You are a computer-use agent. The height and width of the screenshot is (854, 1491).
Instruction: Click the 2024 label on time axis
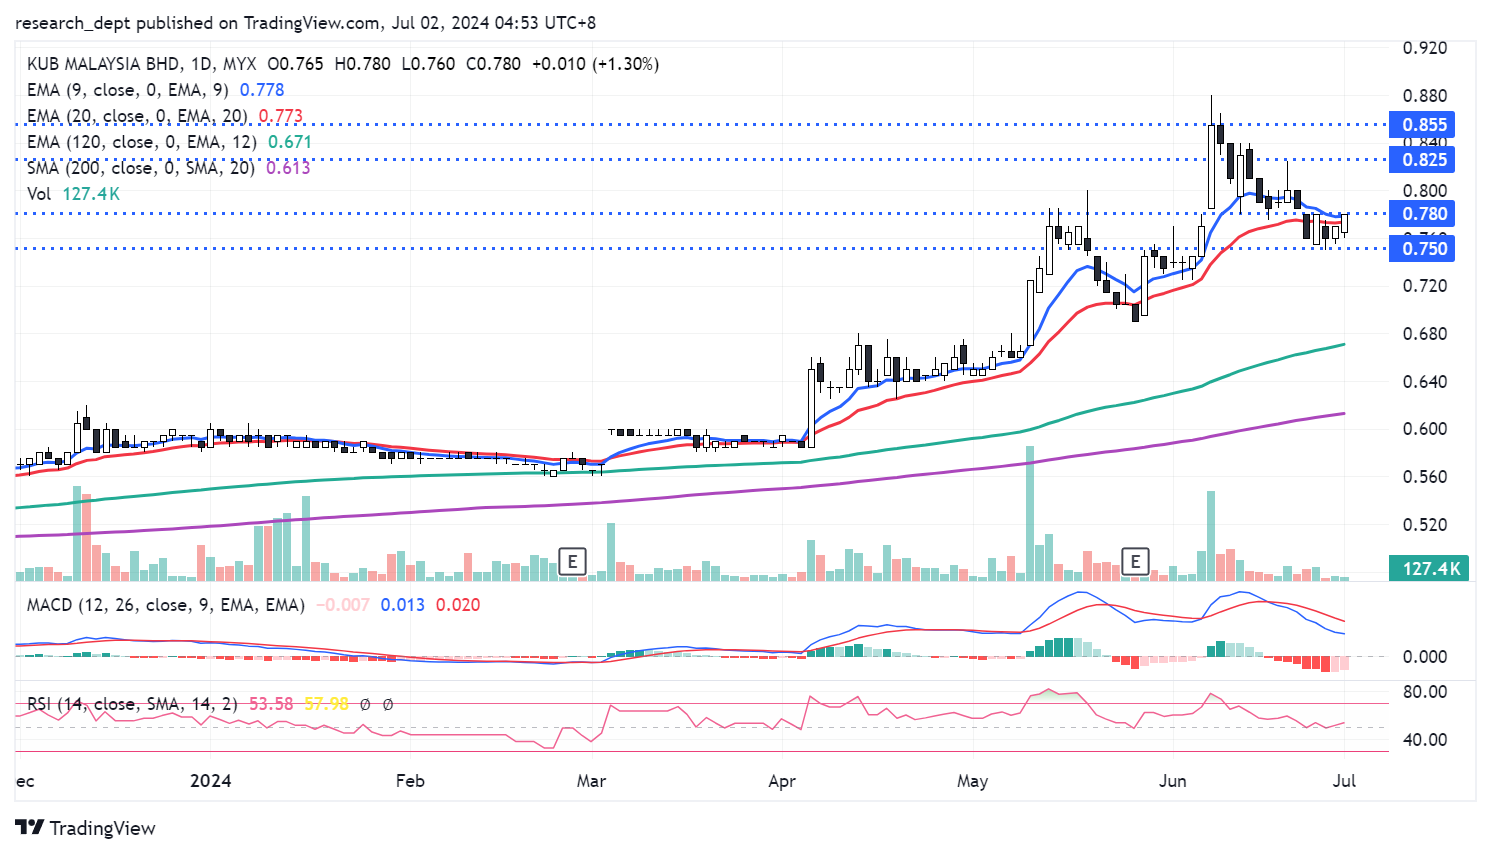(x=210, y=781)
